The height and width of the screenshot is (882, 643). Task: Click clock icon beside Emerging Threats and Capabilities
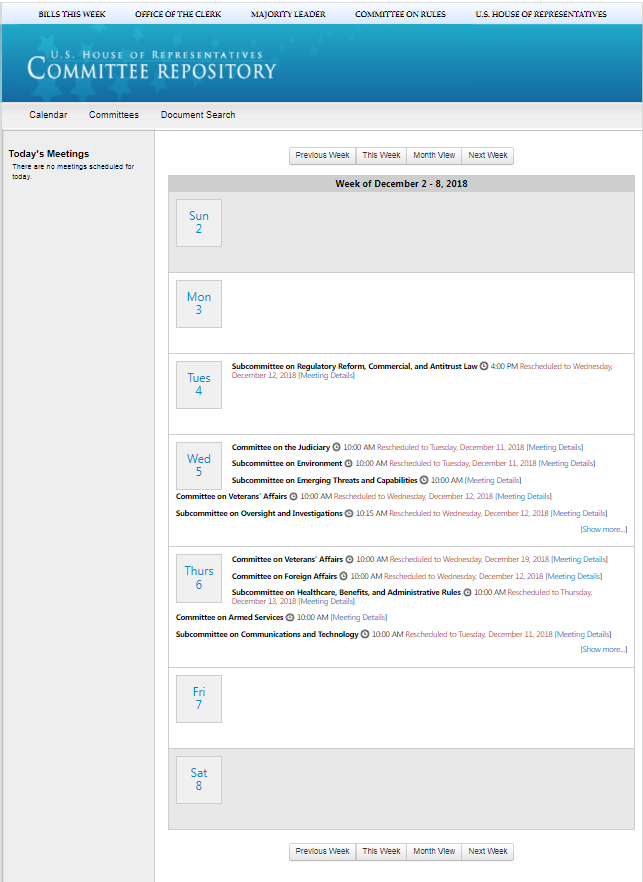coord(424,480)
